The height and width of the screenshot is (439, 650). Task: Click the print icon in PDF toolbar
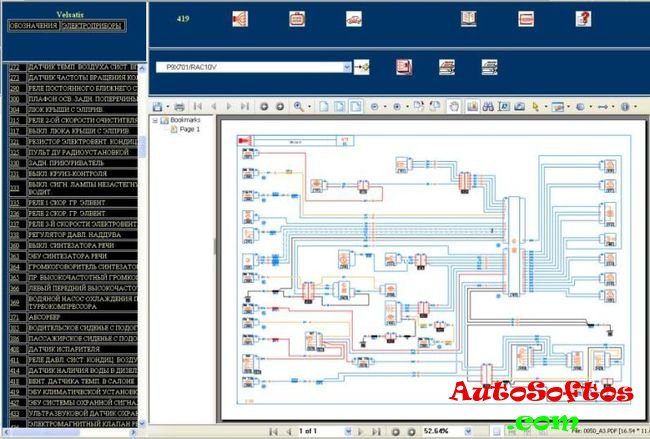[x=179, y=105]
